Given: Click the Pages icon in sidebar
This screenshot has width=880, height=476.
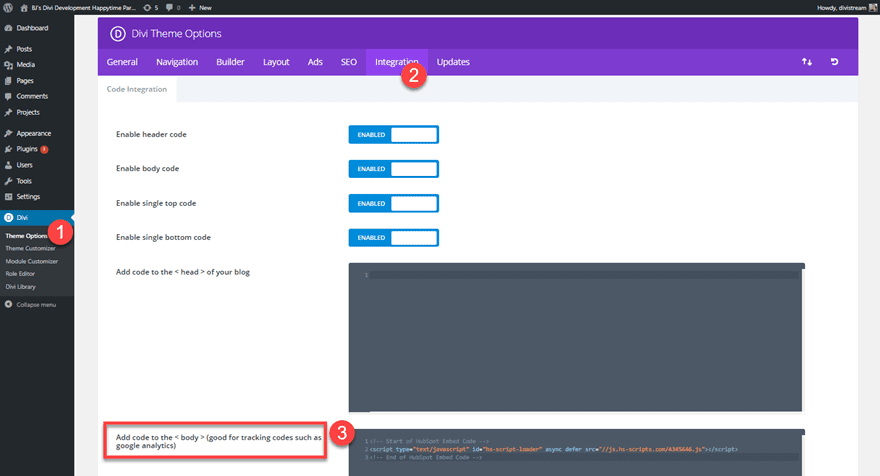Looking at the screenshot, I should pos(8,81).
